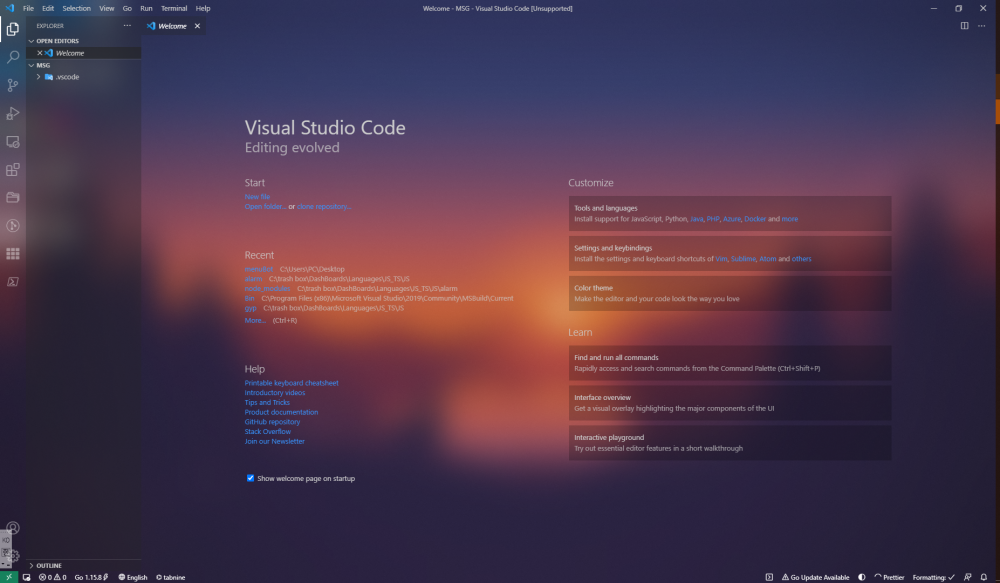1000x583 pixels.
Task: Close the Welcome tab
Action: coord(197,26)
